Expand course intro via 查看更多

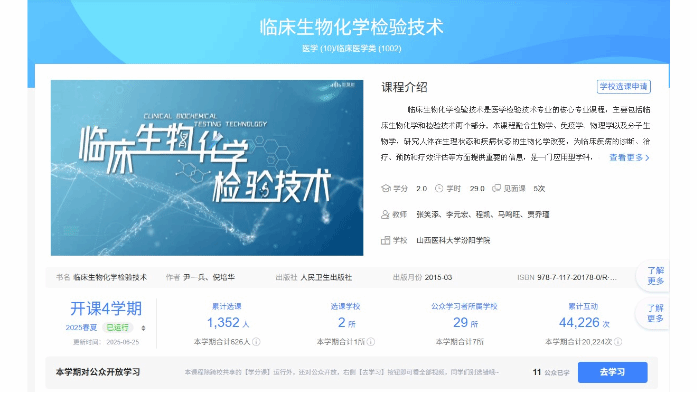[629, 158]
